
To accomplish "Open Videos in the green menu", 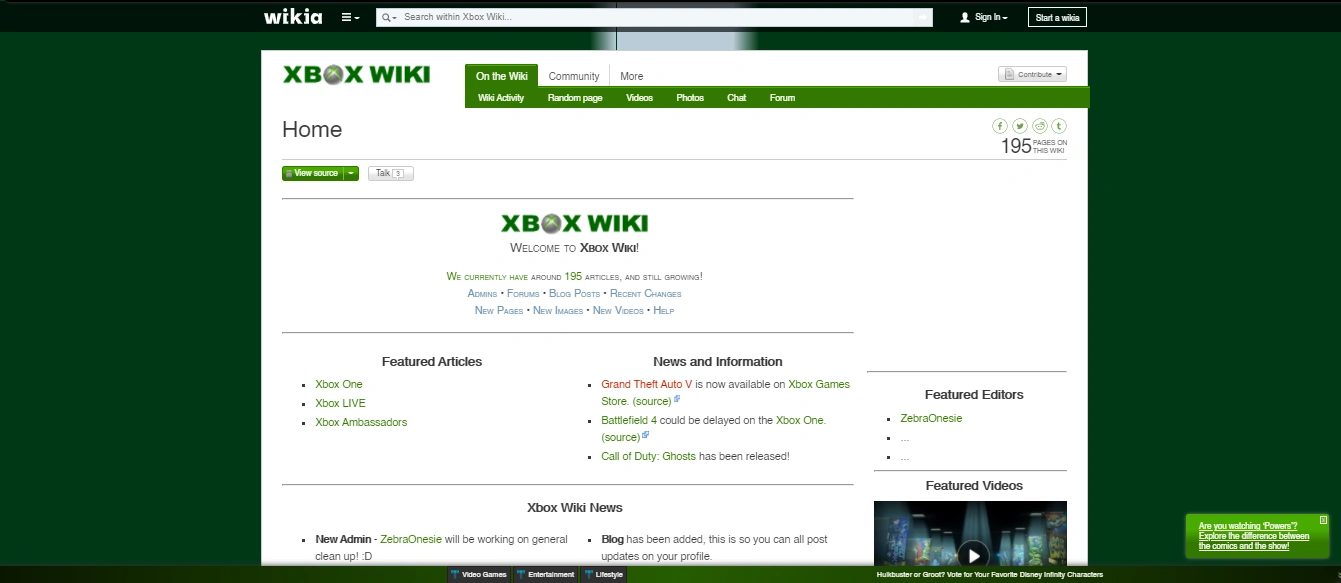I will point(639,98).
